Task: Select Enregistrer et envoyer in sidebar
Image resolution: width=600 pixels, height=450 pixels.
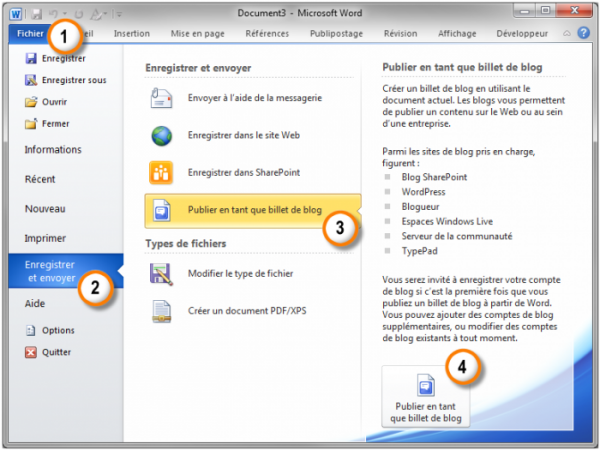Action: [66, 271]
